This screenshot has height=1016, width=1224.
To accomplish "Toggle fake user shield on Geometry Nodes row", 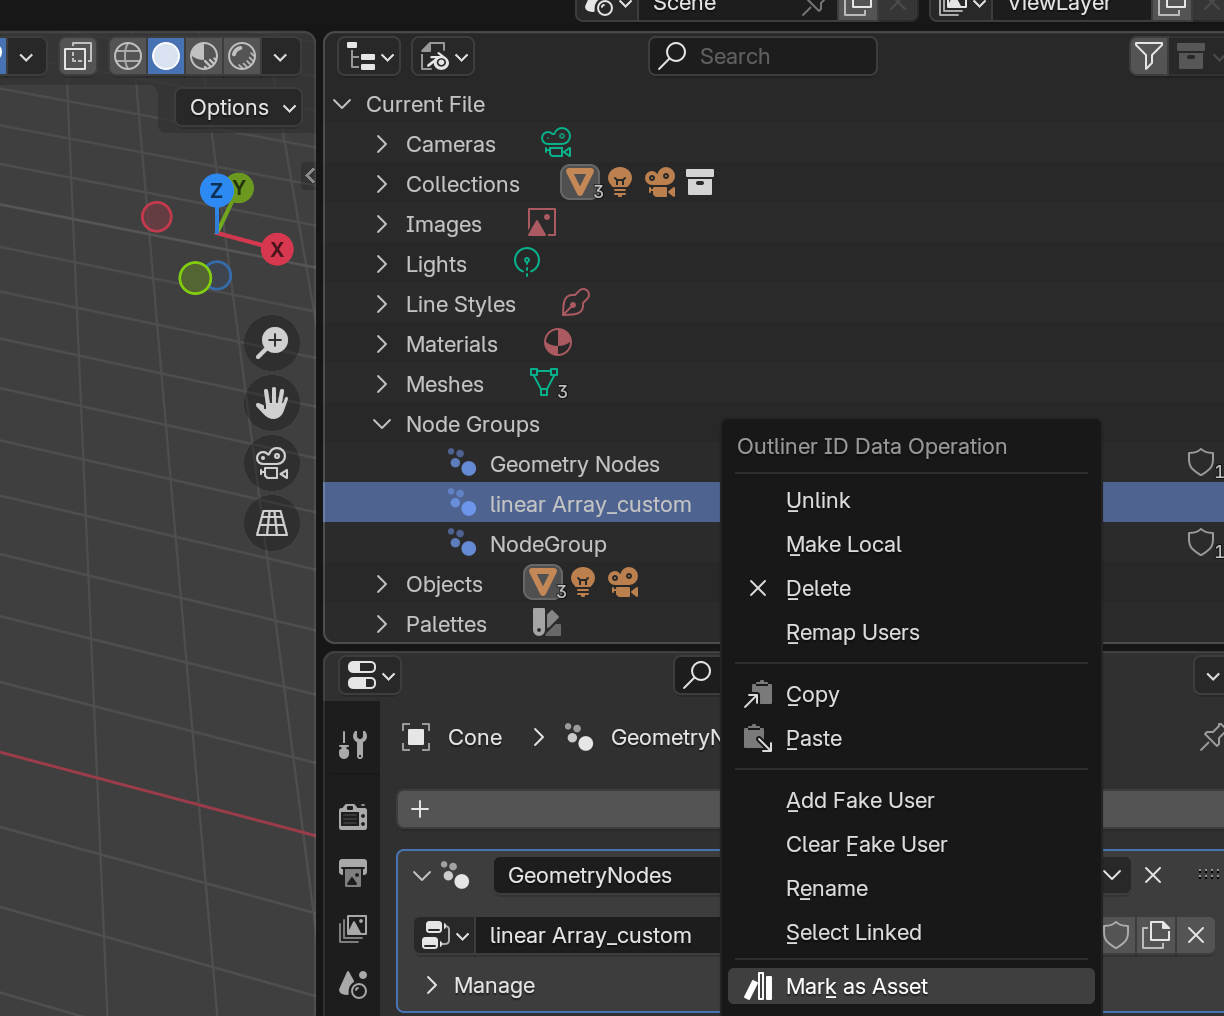I will pos(1200,463).
